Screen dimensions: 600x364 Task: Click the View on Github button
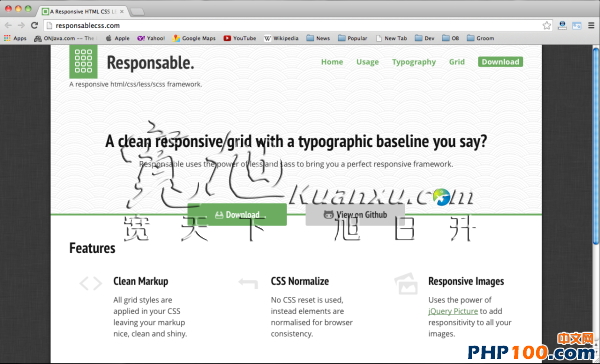pyautogui.click(x=355, y=215)
